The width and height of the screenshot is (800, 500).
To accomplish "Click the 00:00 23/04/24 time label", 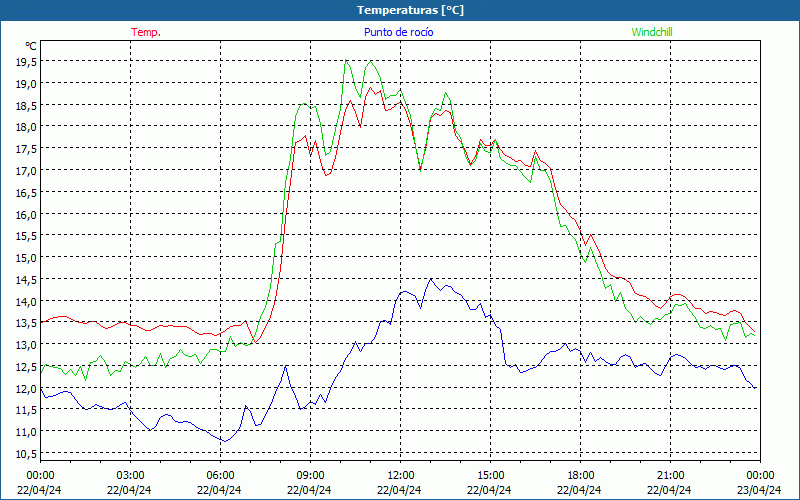I will pyautogui.click(x=760, y=483).
